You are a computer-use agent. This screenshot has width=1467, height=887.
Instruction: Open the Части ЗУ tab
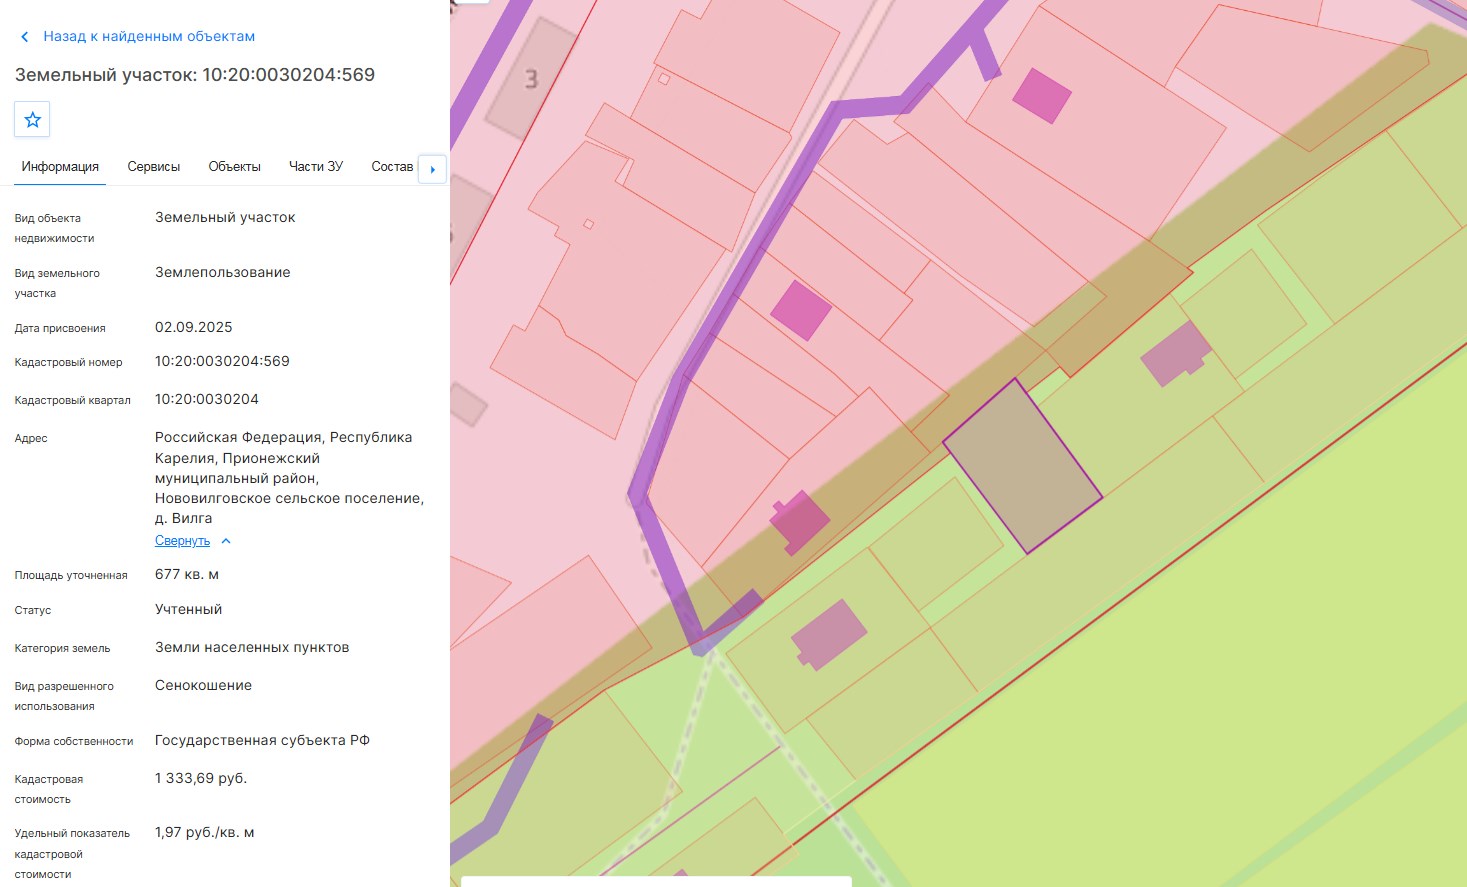coord(316,167)
